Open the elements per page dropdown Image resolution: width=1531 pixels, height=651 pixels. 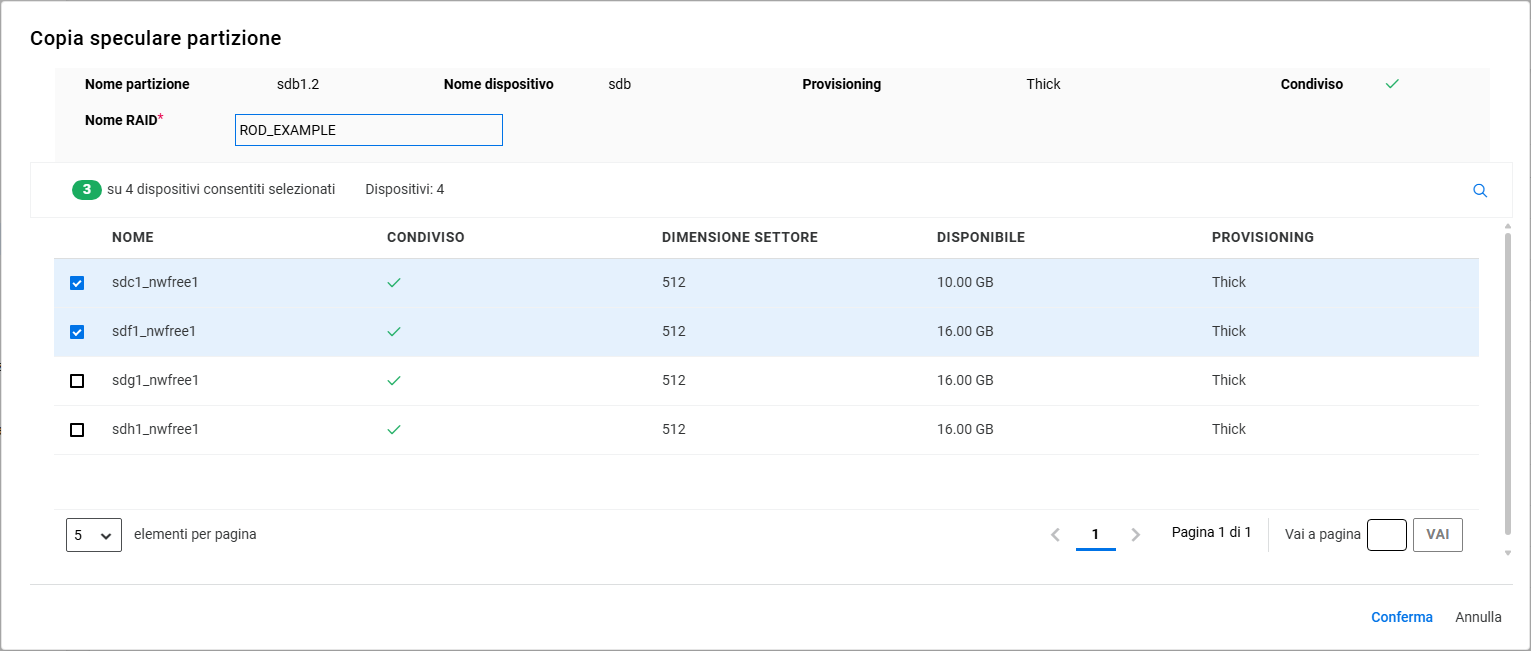(94, 535)
